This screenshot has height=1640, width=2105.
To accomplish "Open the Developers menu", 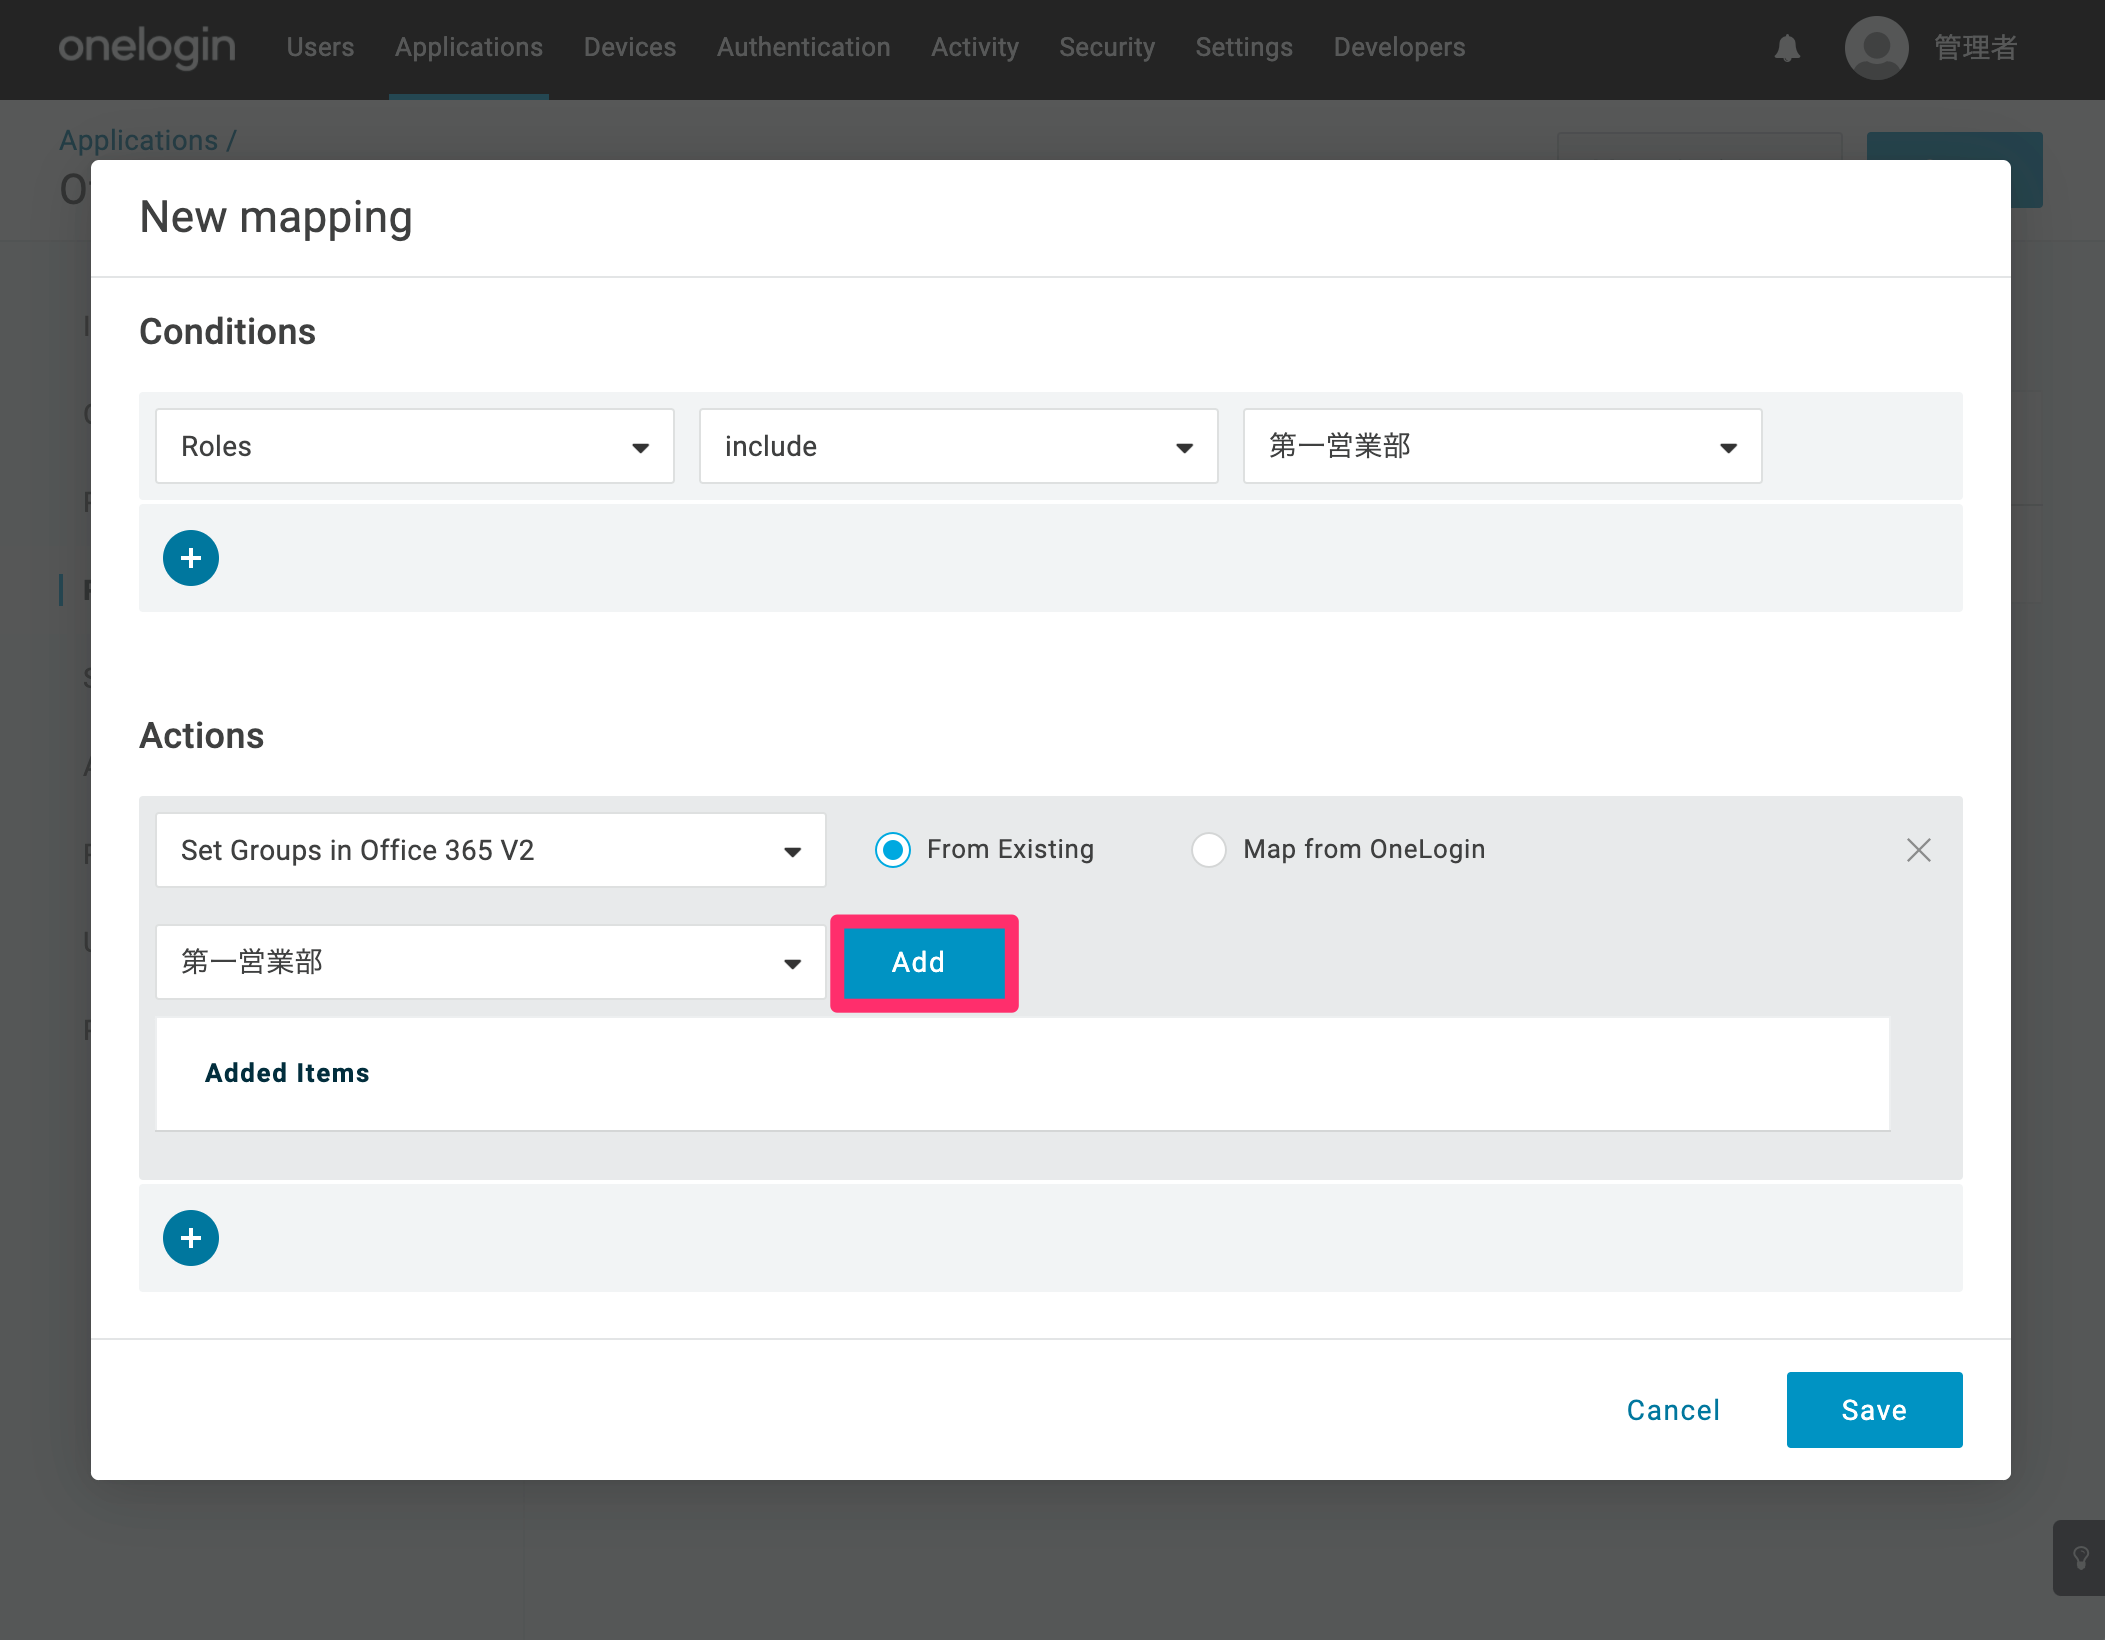I will pos(1400,47).
